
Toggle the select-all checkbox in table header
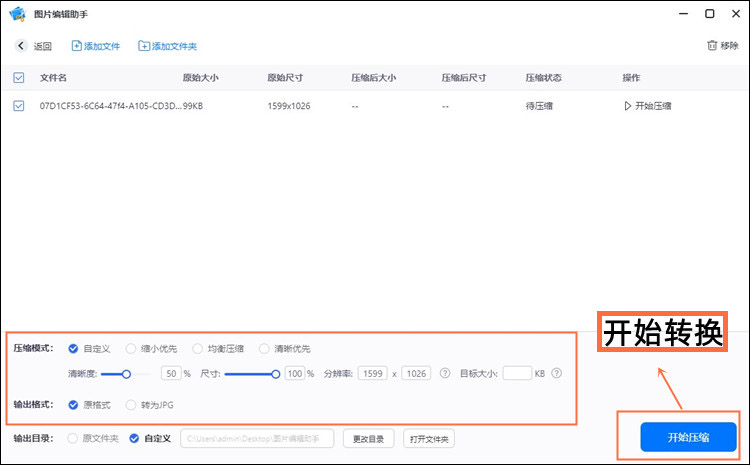(x=19, y=78)
